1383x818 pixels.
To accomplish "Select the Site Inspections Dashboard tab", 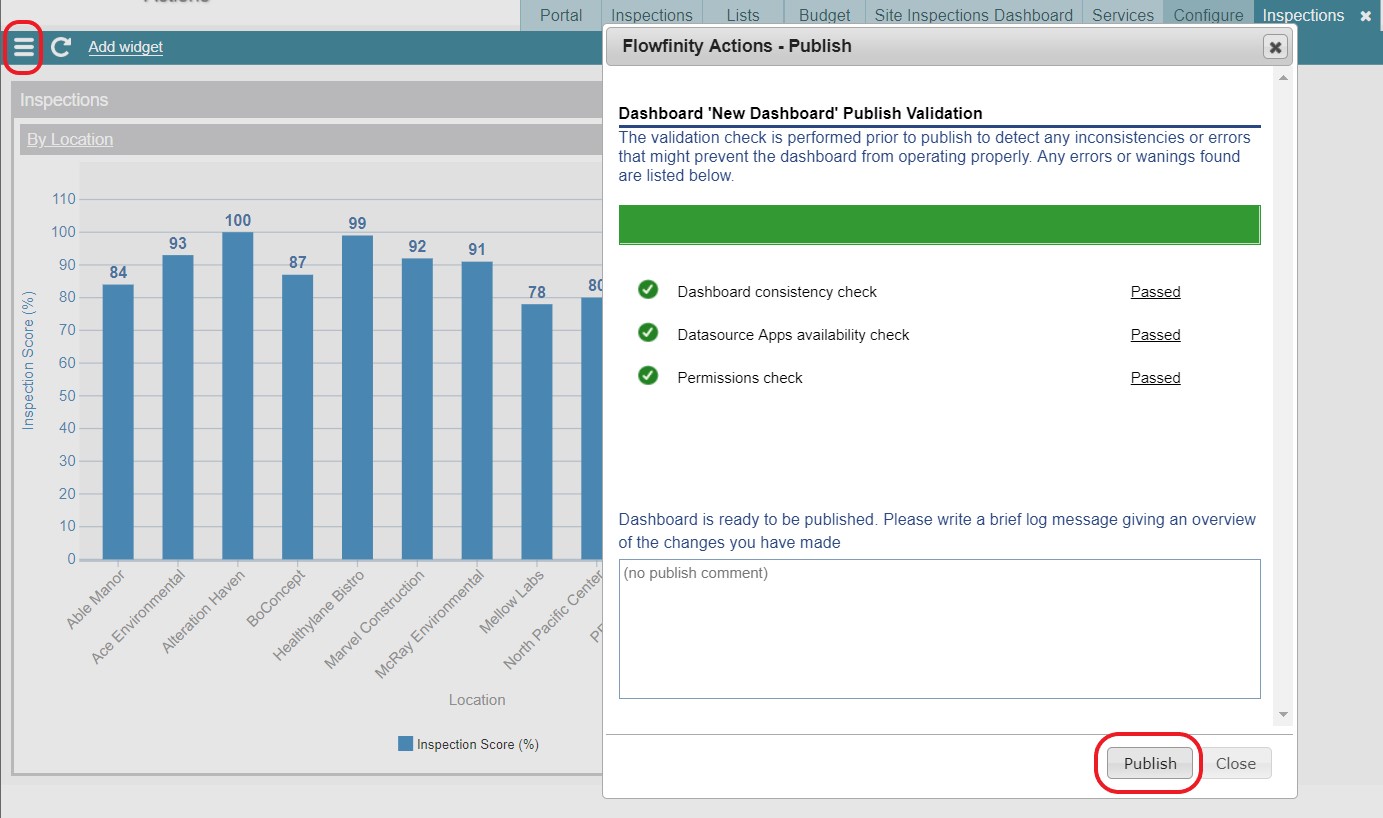I will click(973, 16).
